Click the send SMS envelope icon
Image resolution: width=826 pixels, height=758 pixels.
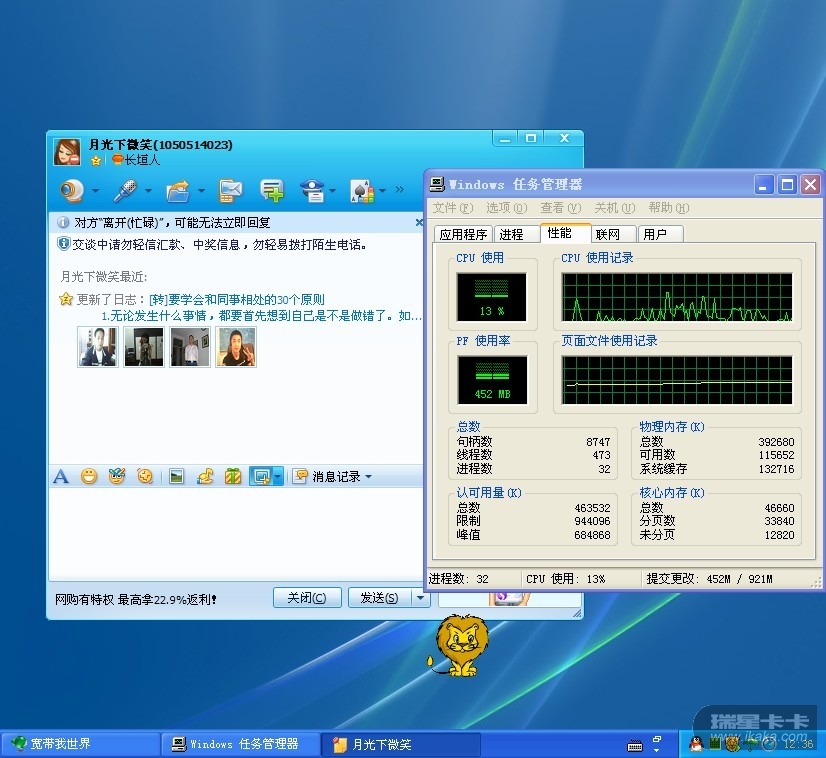pos(230,191)
